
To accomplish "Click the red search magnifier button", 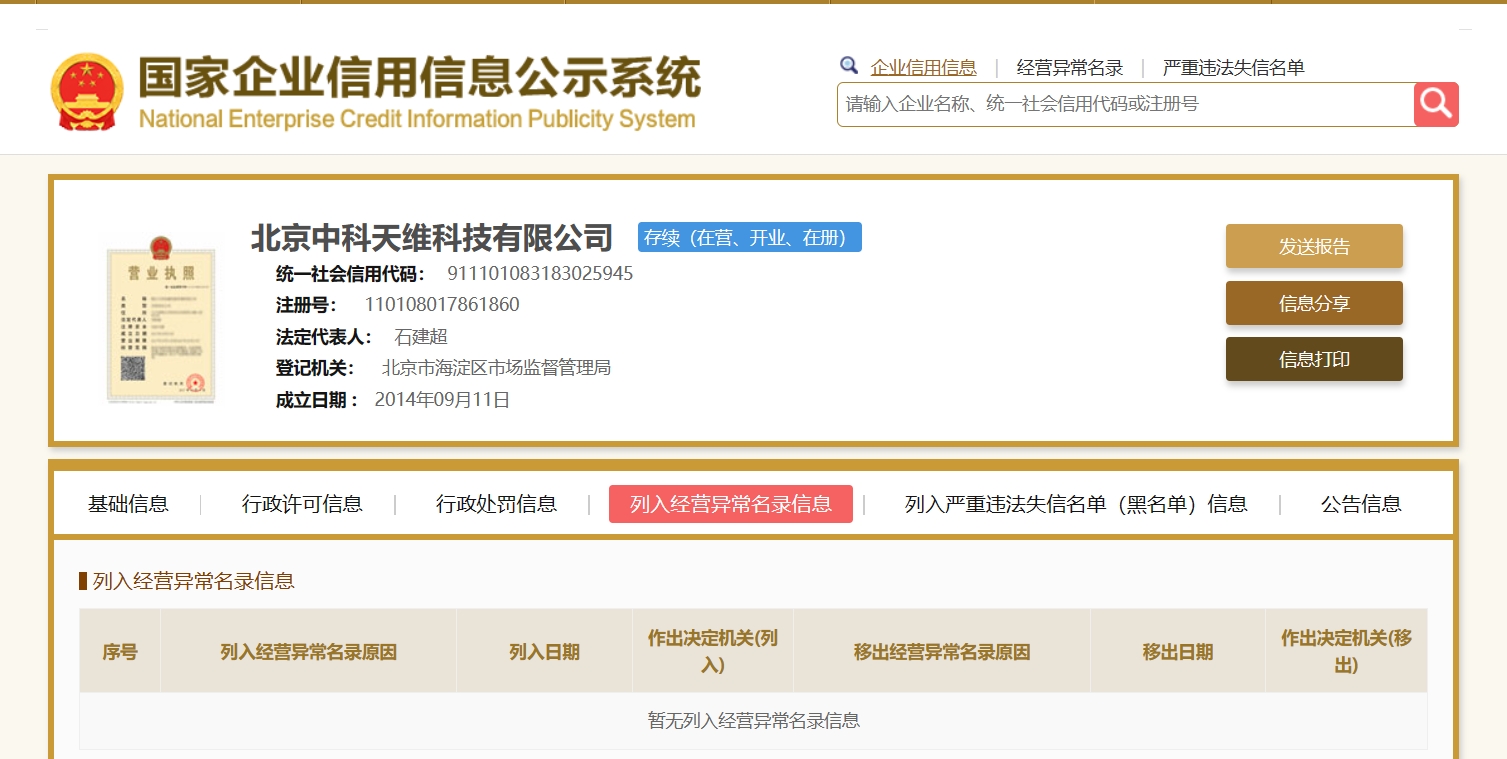I will 1436,104.
